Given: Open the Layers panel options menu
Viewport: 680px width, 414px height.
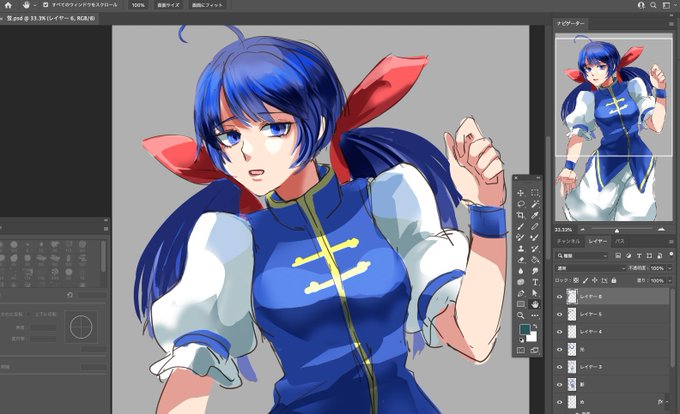Looking at the screenshot, I should pos(671,241).
